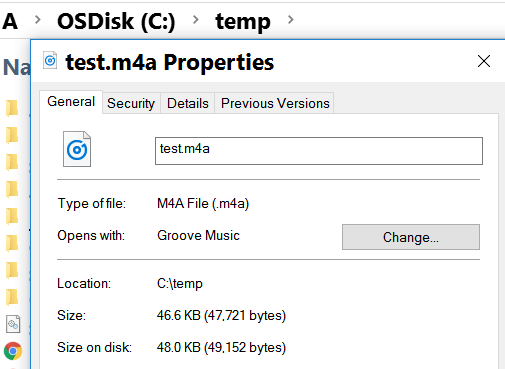Switch to the Details tab
Screen dimensions: 505x369
click(188, 103)
